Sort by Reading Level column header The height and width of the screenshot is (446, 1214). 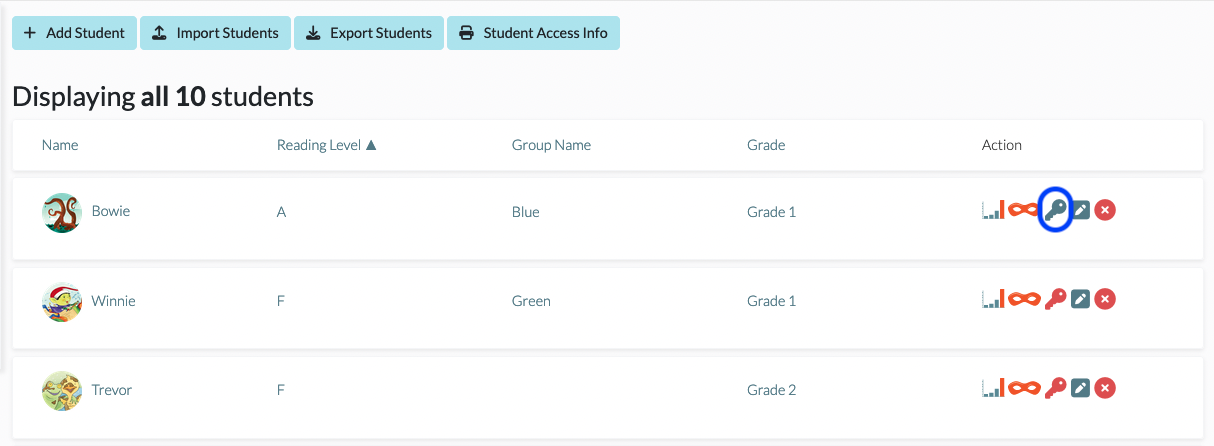[x=327, y=145]
